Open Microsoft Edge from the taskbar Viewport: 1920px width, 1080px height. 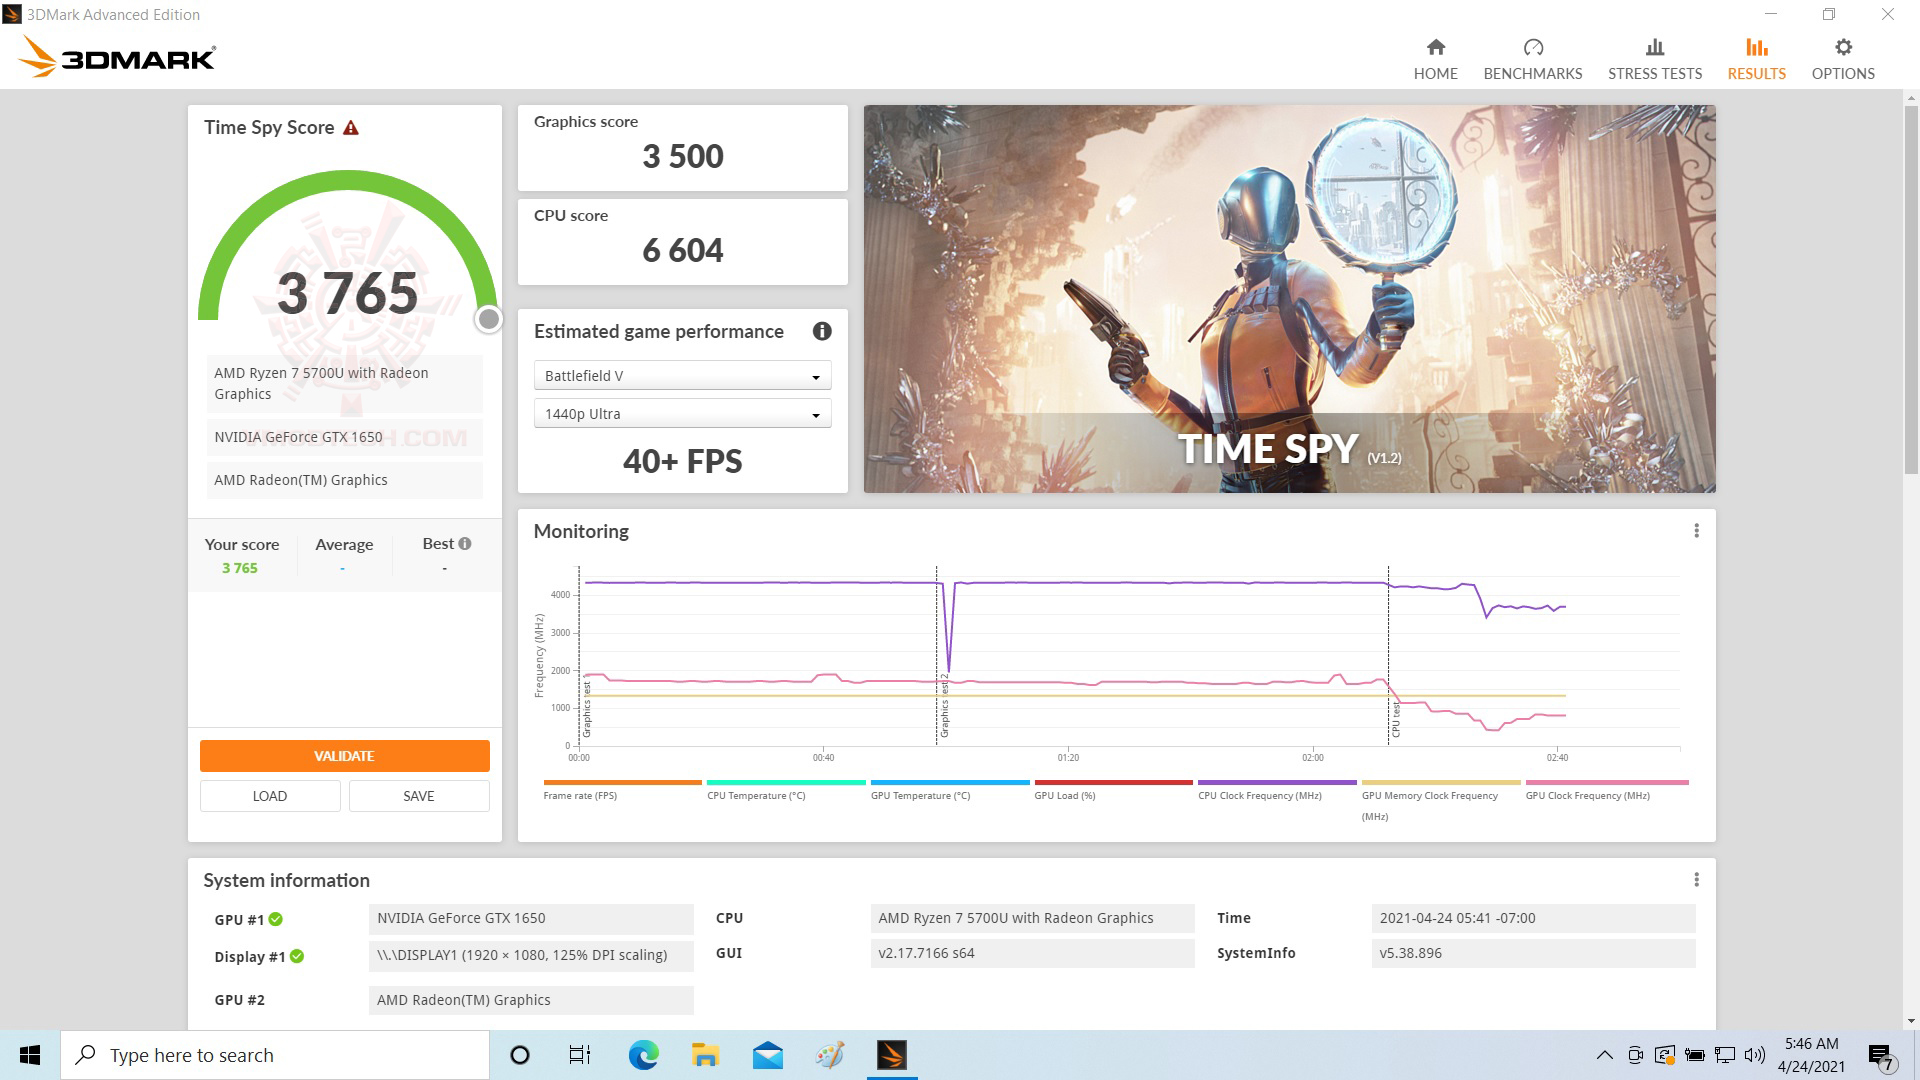click(643, 1055)
